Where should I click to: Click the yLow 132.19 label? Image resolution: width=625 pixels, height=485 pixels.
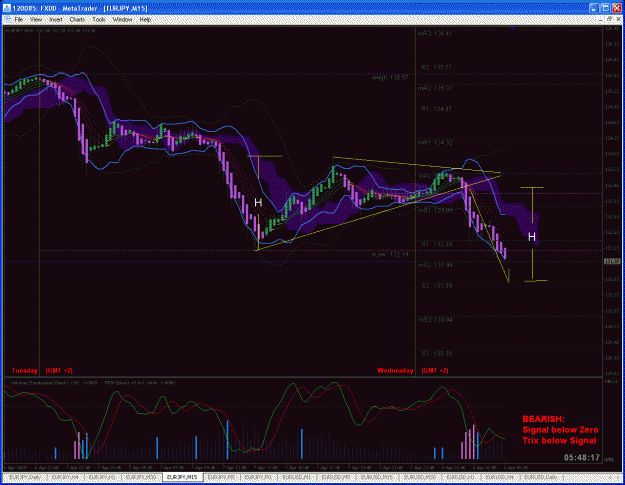click(390, 254)
